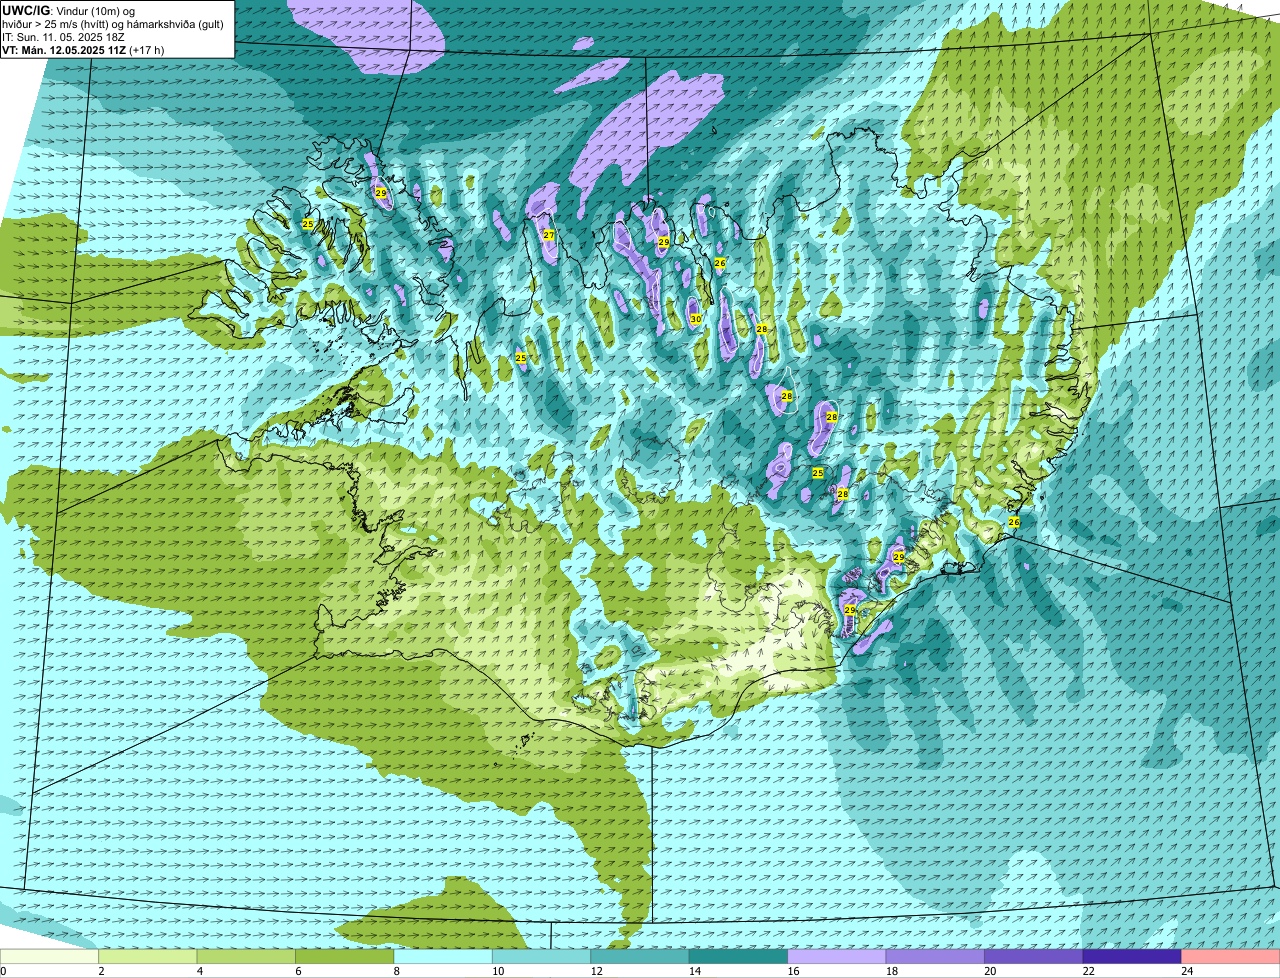This screenshot has width=1280, height=978.
Task: Select the 10–12 m/s legend color band
Action: tap(542, 956)
